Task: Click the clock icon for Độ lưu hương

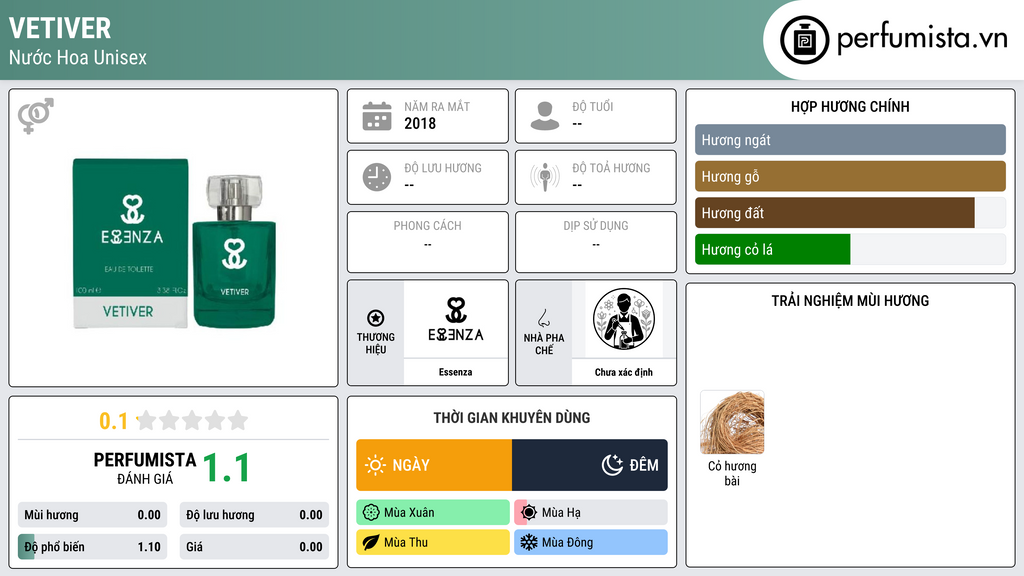Action: (377, 177)
